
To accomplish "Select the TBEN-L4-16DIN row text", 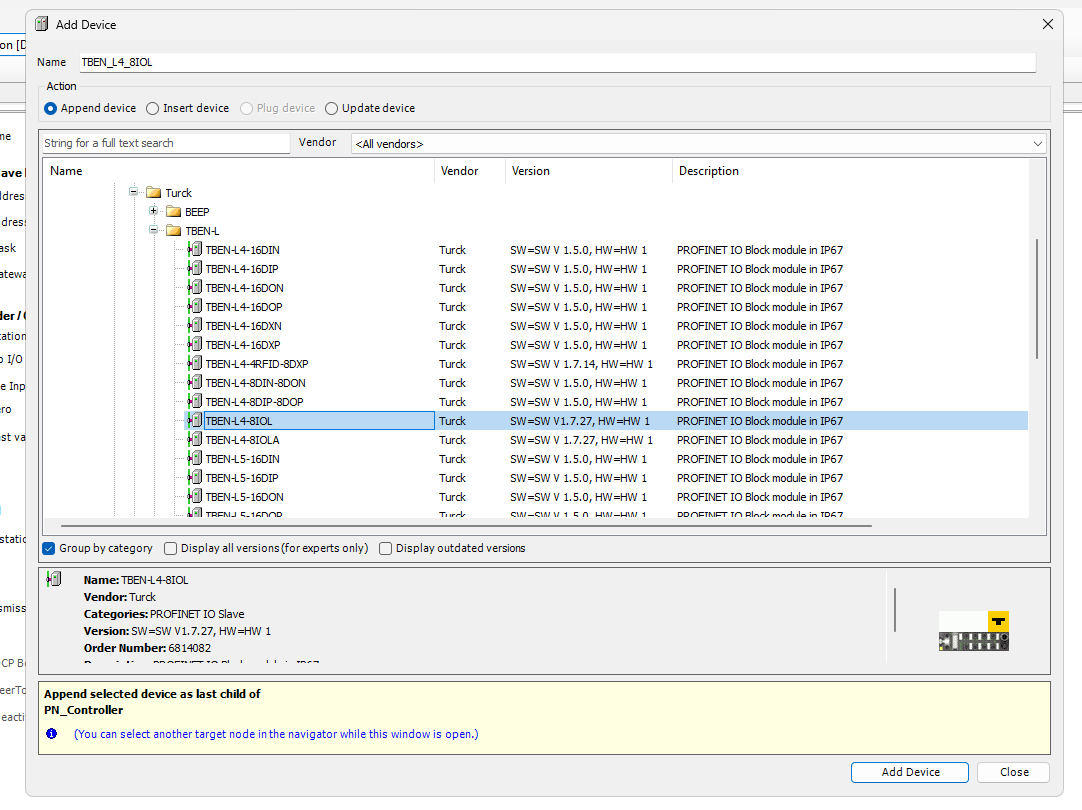I will click(242, 250).
